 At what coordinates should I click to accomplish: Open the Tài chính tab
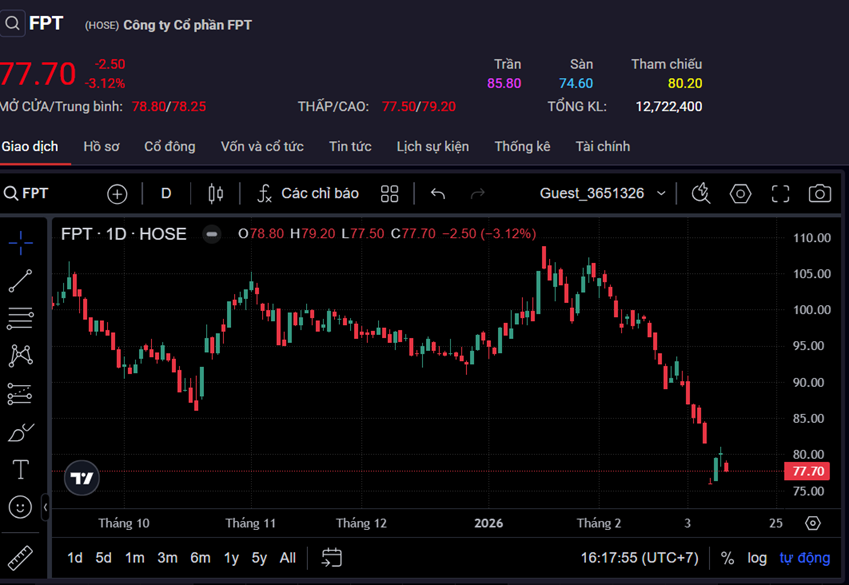(x=602, y=147)
